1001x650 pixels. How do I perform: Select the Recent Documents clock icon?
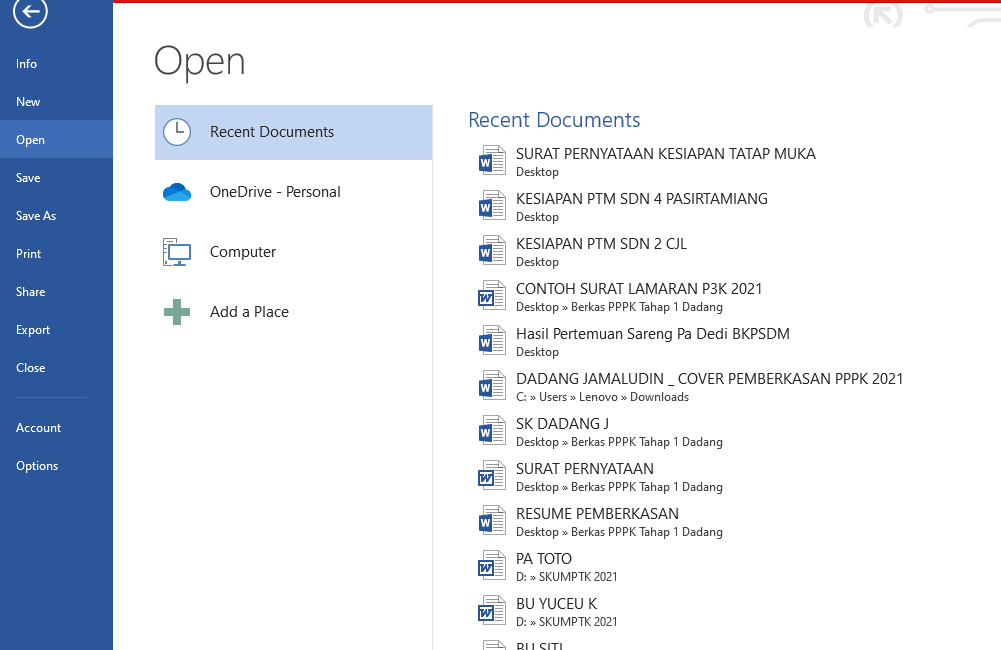point(177,132)
